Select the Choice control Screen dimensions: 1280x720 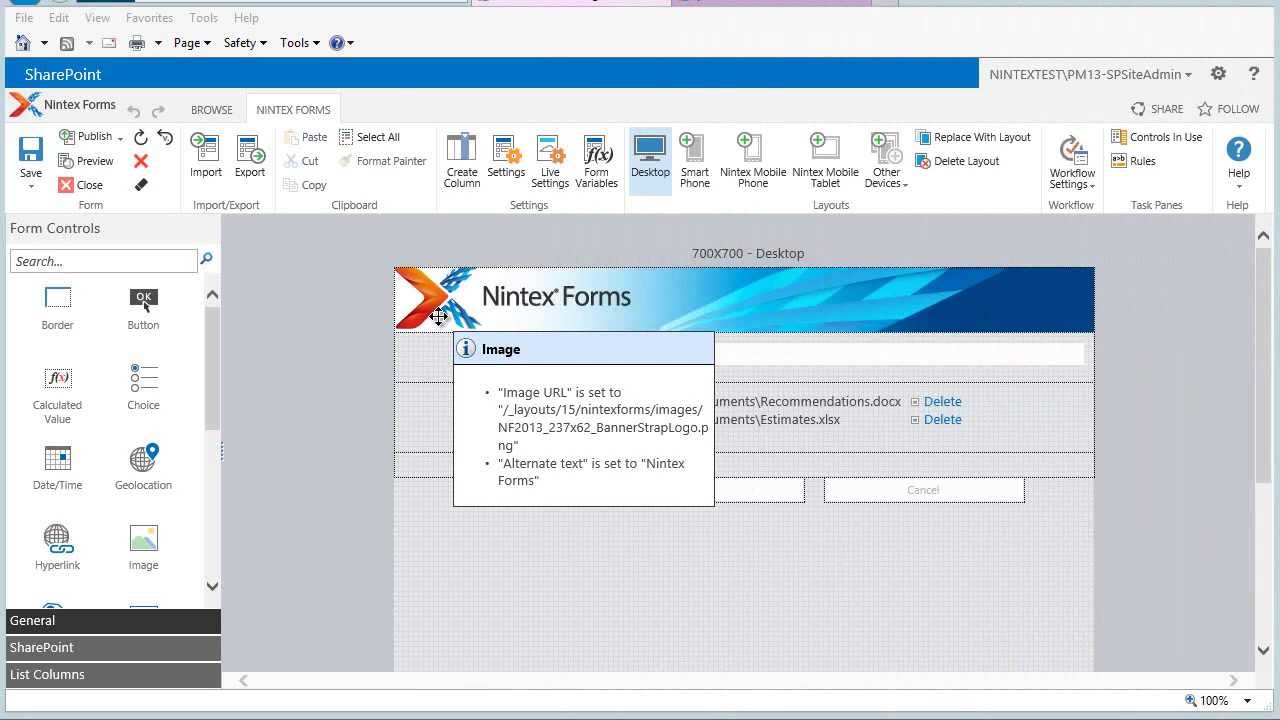point(143,388)
